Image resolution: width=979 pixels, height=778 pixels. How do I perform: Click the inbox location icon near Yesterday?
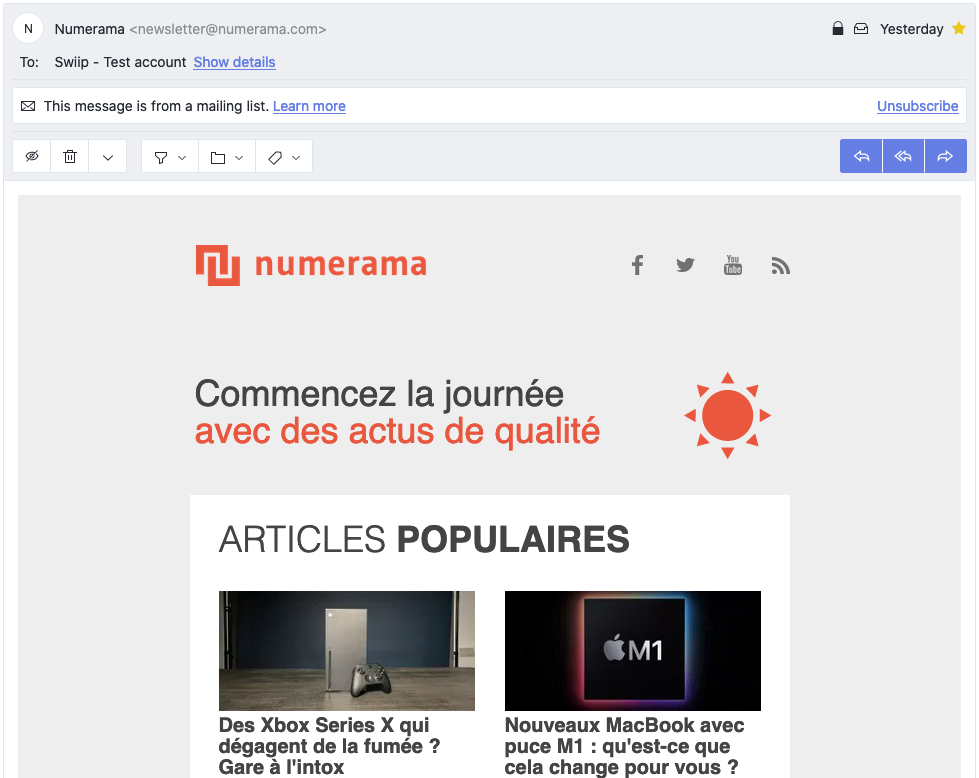pos(861,29)
